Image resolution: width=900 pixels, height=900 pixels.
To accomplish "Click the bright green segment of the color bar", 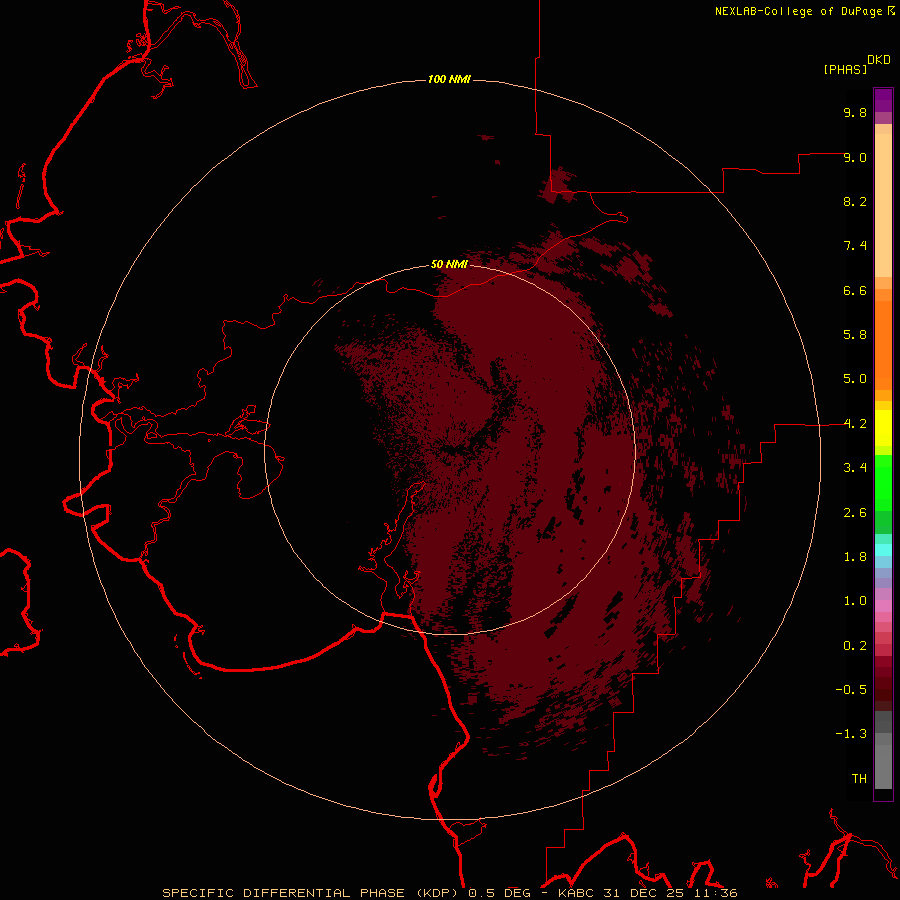I will 883,483.
